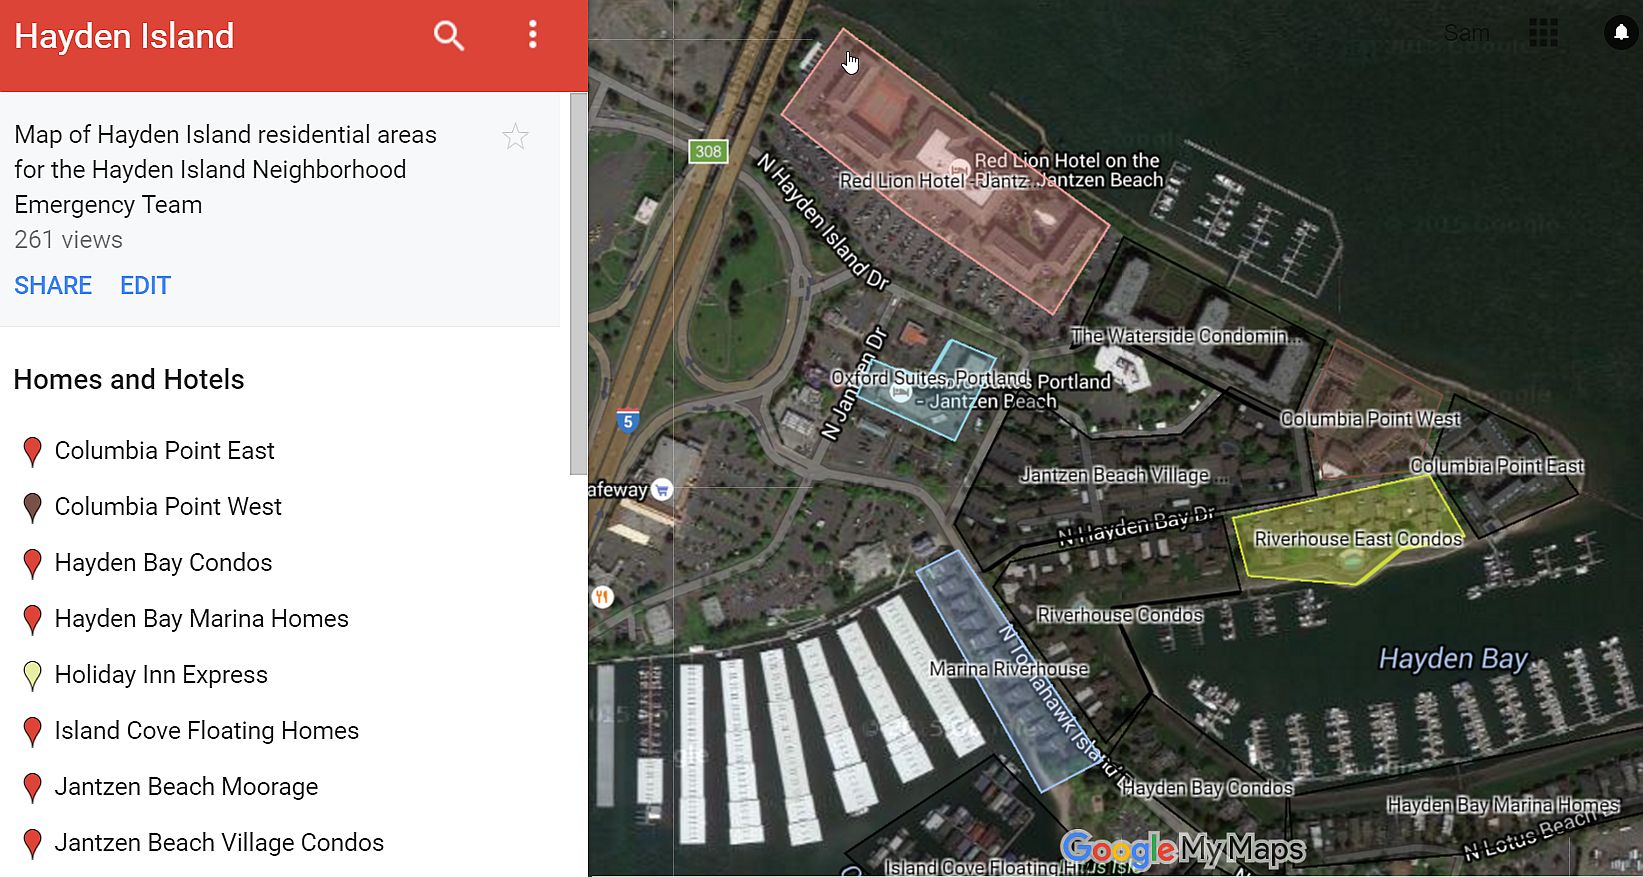
Task: Click the 308 exit sign on map
Action: [708, 151]
